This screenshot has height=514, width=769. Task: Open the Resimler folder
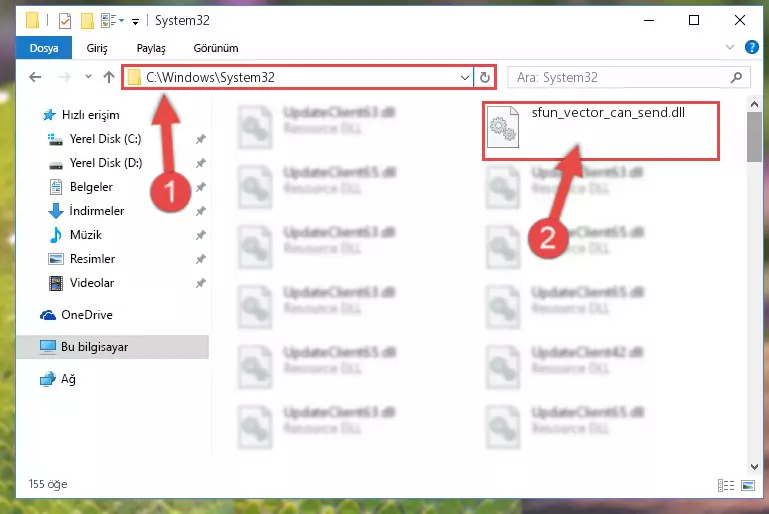pyautogui.click(x=92, y=259)
